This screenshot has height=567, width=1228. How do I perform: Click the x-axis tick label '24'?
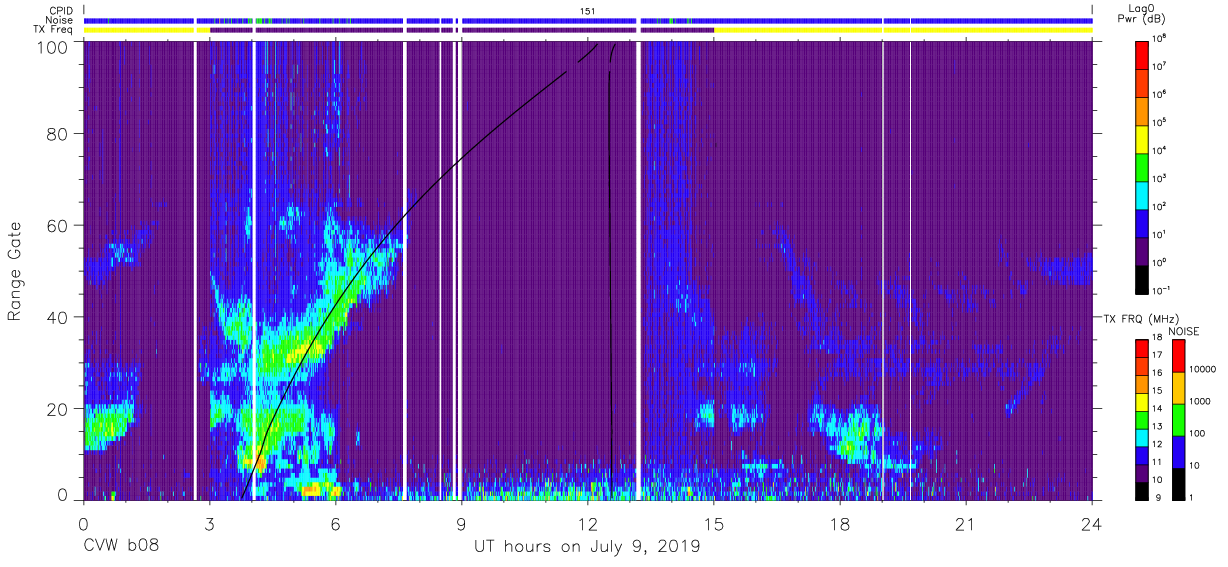[x=1092, y=524]
